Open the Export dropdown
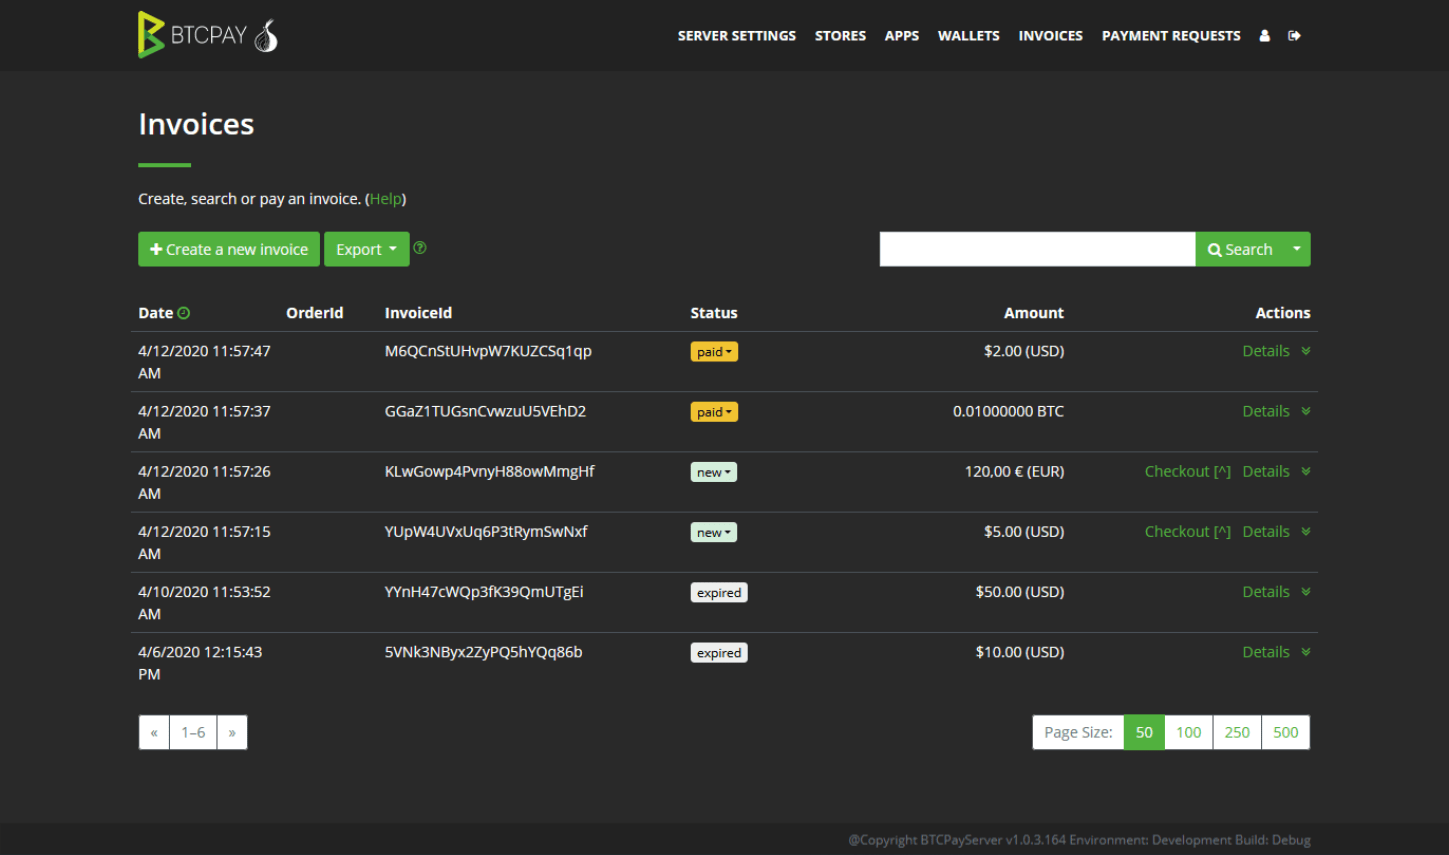The height and width of the screenshot is (855, 1449). click(x=366, y=248)
